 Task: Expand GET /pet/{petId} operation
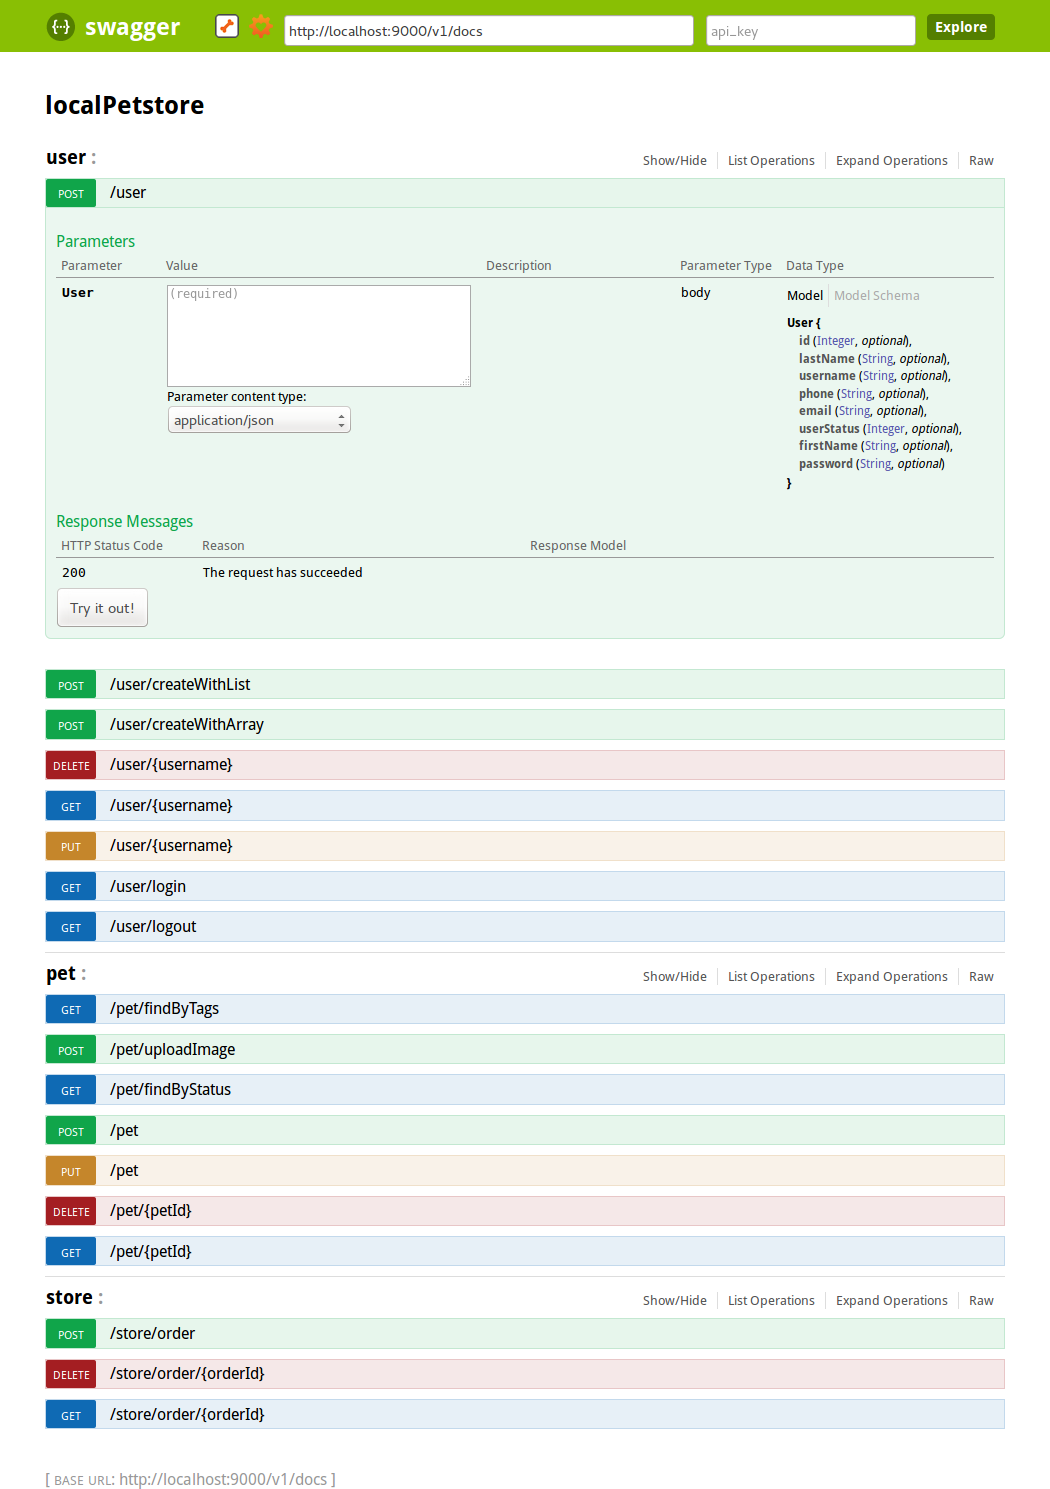tap(525, 1252)
